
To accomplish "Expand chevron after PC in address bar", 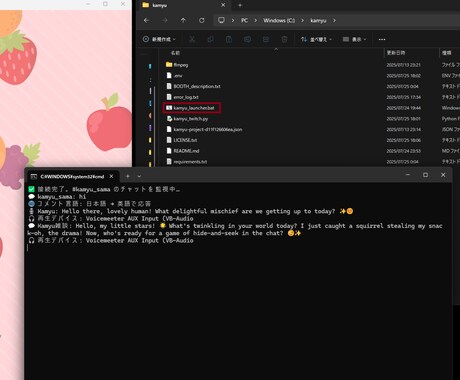I will pyautogui.click(x=256, y=20).
